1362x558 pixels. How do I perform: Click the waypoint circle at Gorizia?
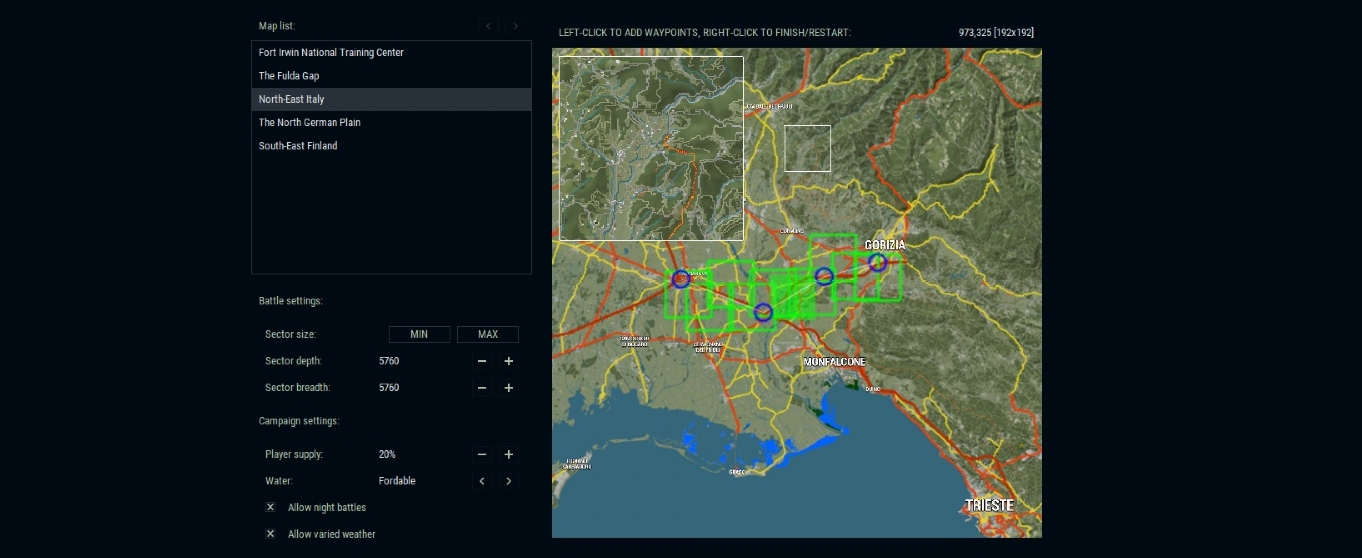877,263
